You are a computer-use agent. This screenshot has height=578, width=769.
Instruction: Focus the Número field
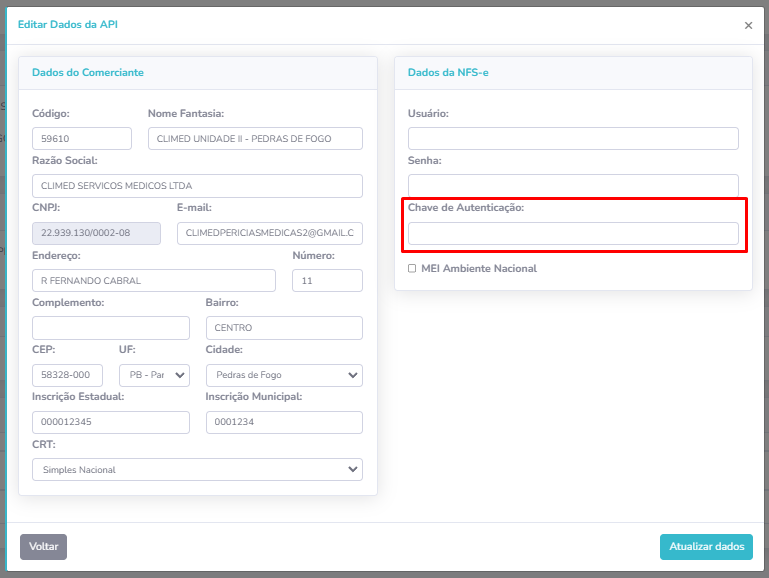point(327,281)
